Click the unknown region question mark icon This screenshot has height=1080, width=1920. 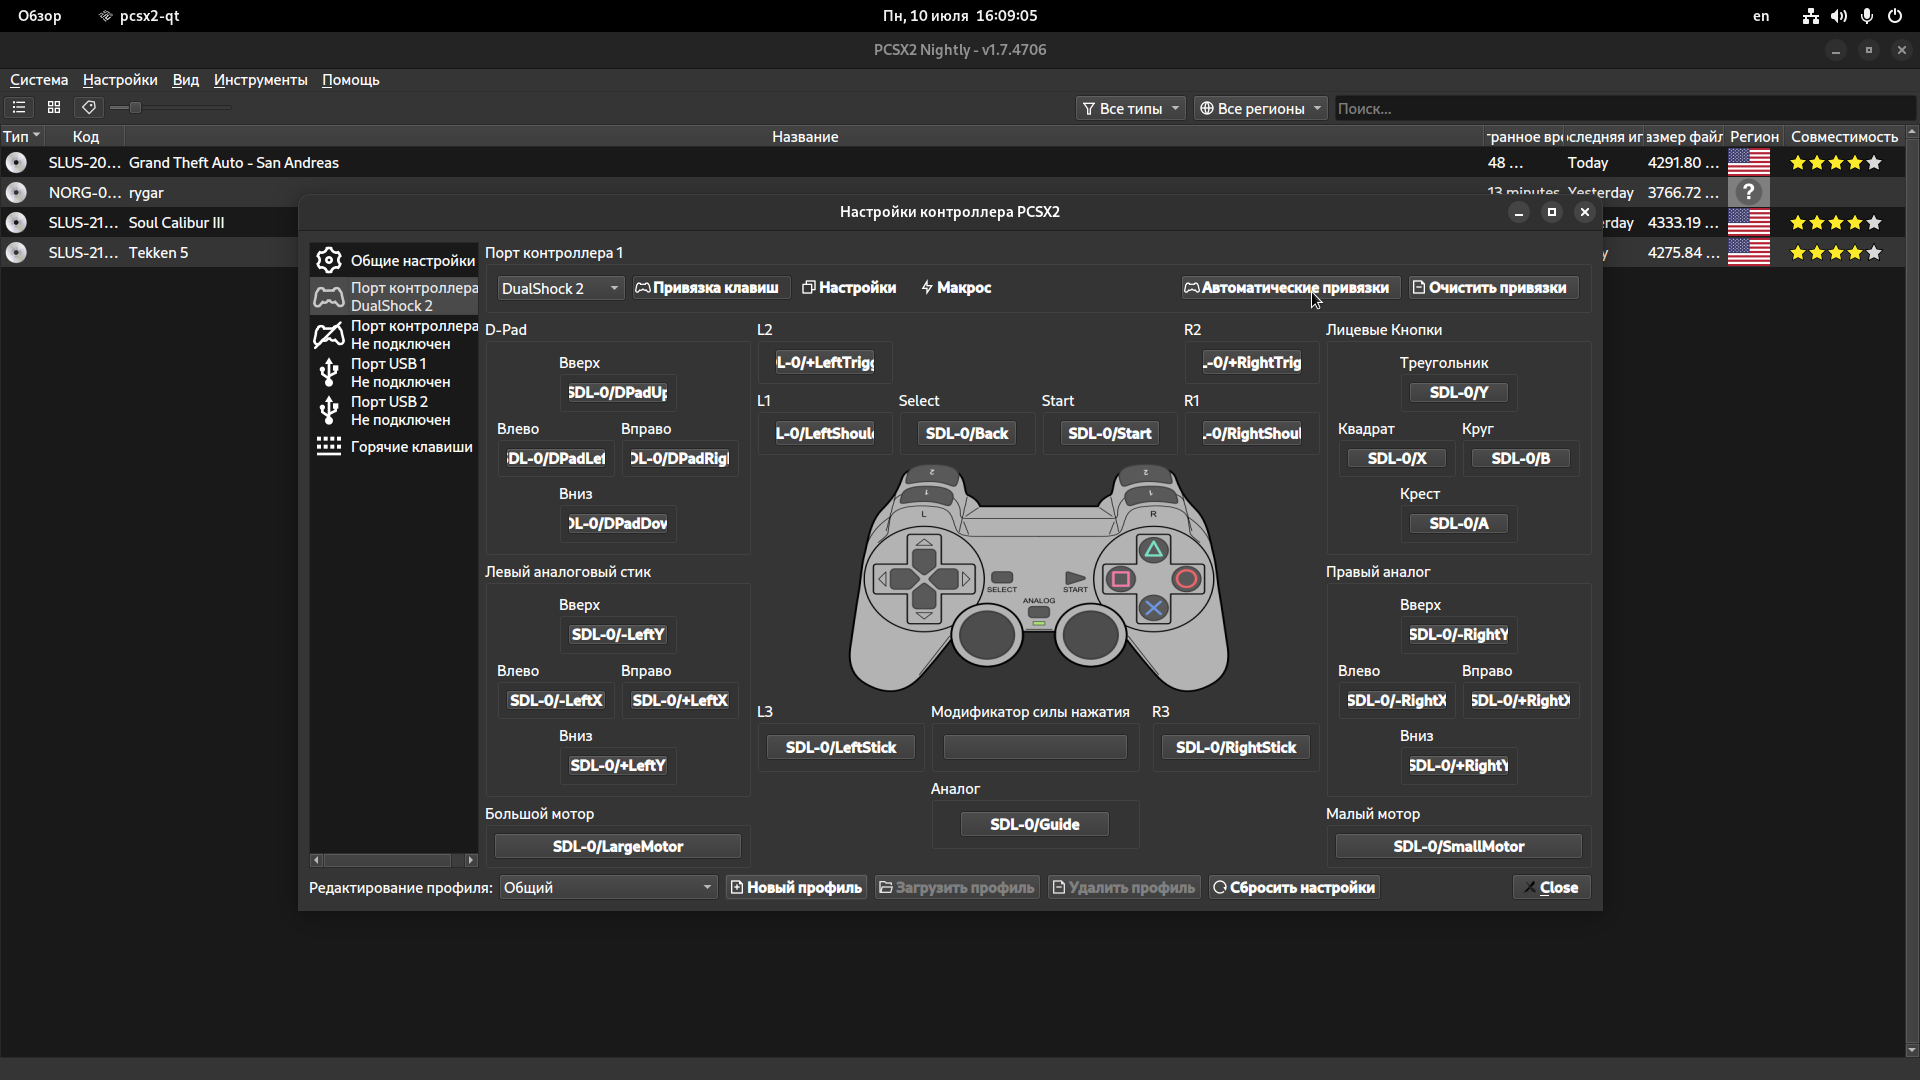pos(1748,192)
